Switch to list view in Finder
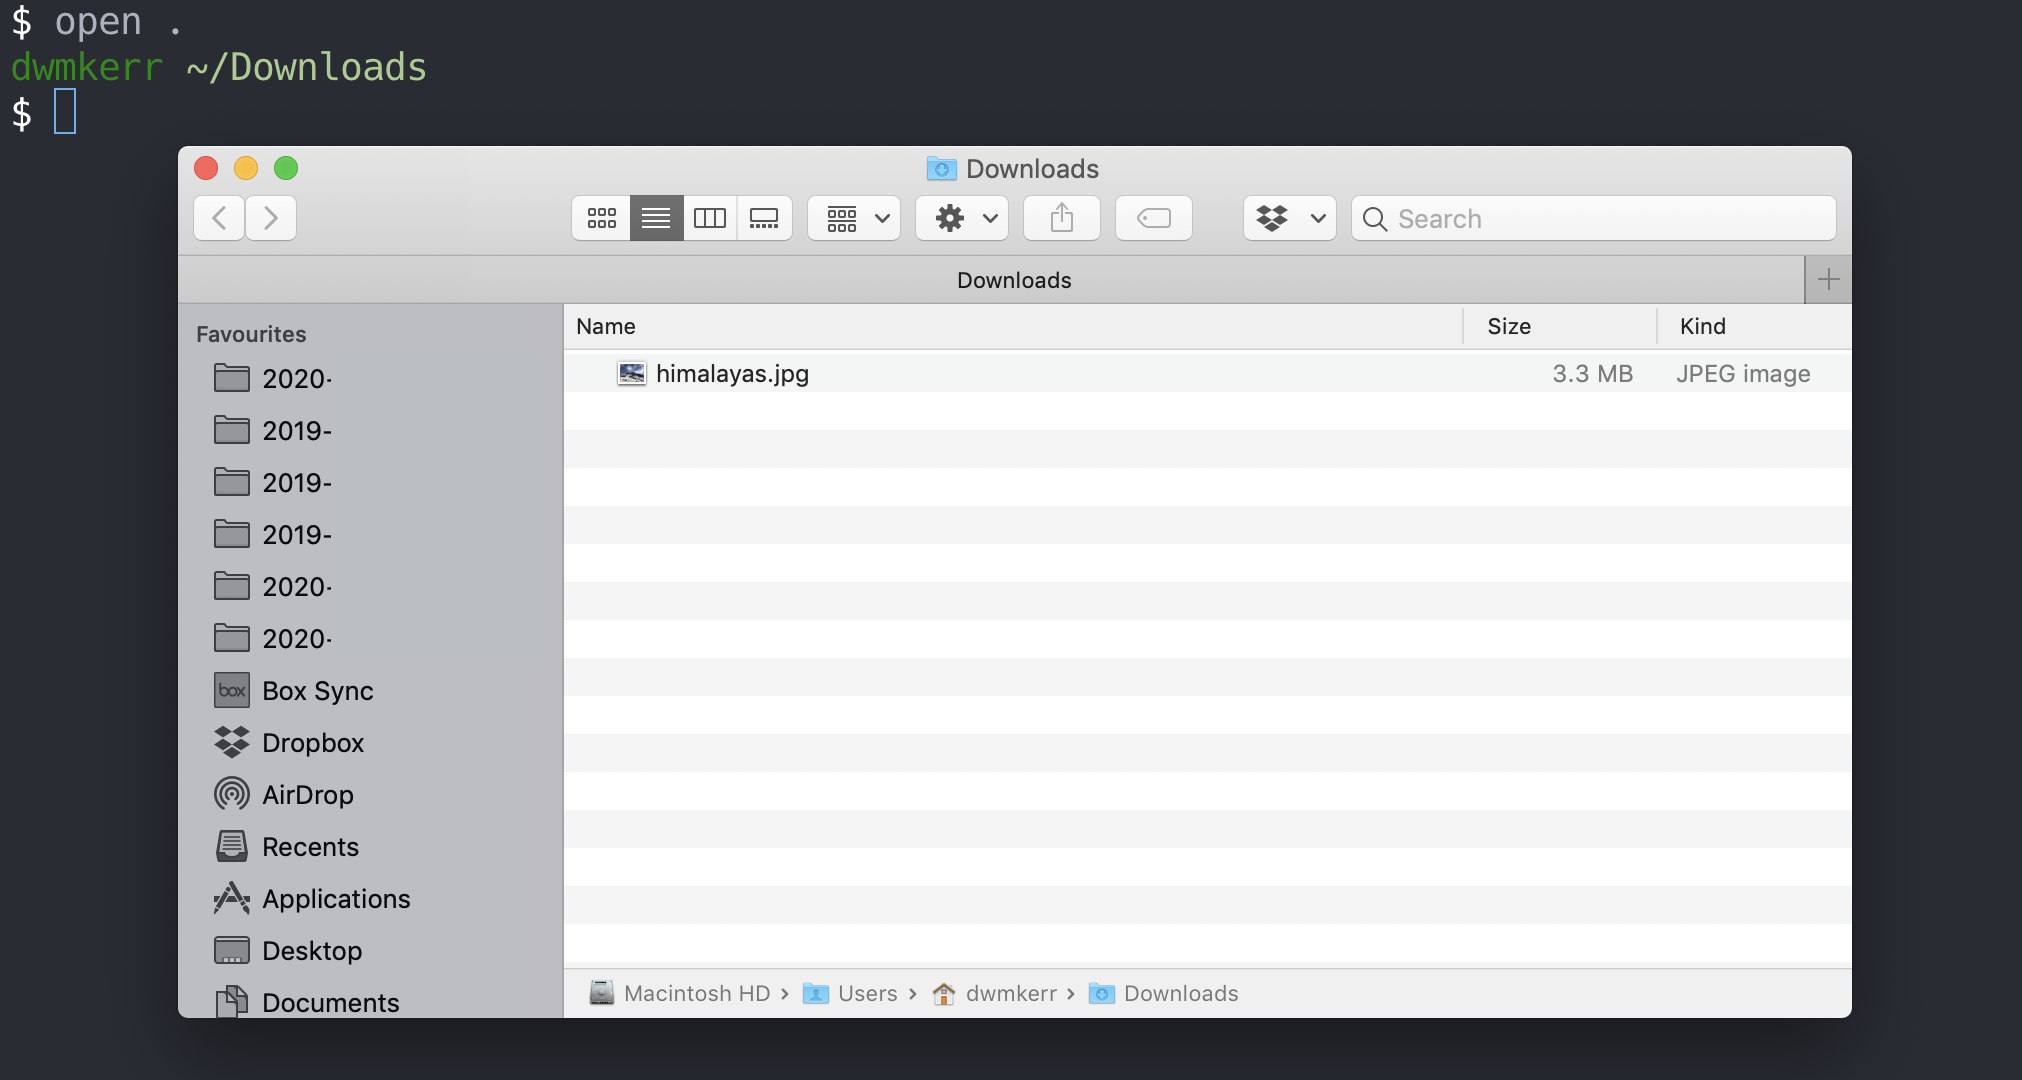 657,218
